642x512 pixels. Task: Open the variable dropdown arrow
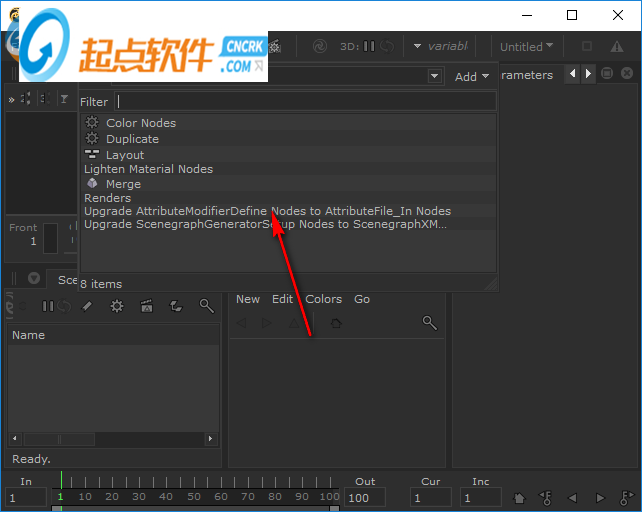pyautogui.click(x=417, y=46)
